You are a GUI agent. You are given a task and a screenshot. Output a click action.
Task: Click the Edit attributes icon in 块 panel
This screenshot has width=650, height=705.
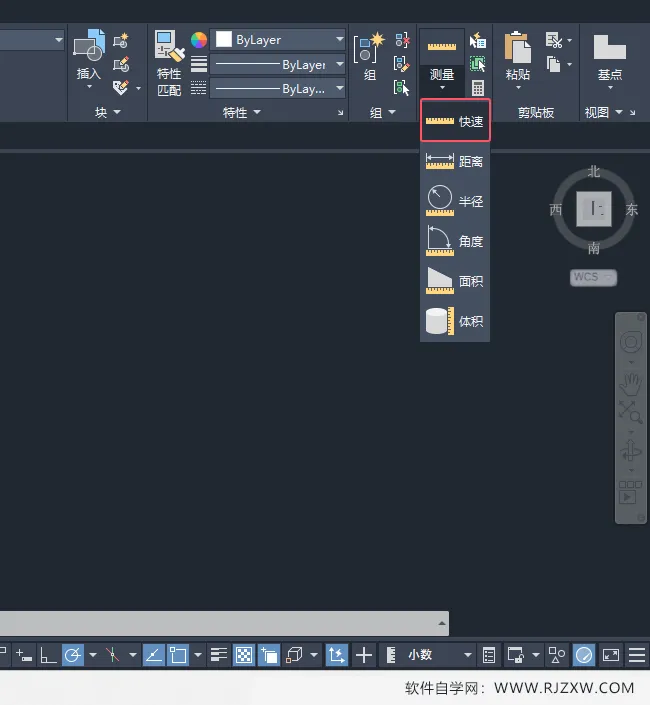click(121, 88)
